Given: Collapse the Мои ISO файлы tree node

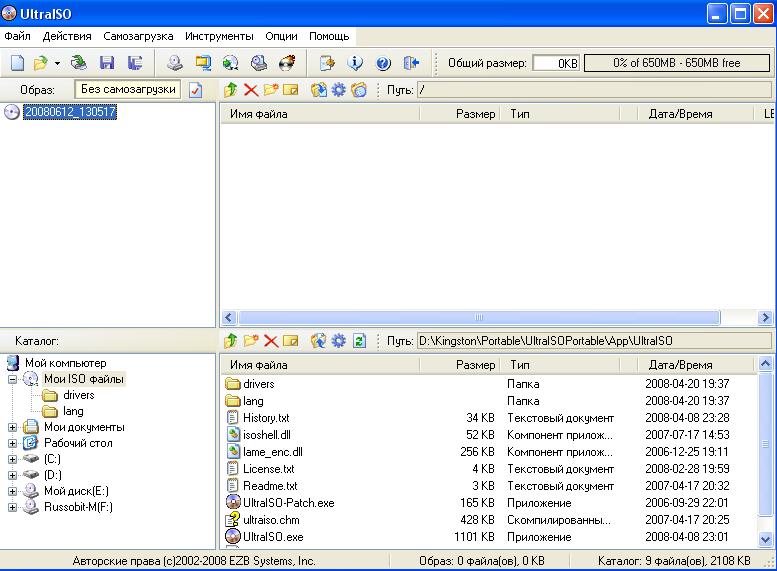Looking at the screenshot, I should 12,380.
